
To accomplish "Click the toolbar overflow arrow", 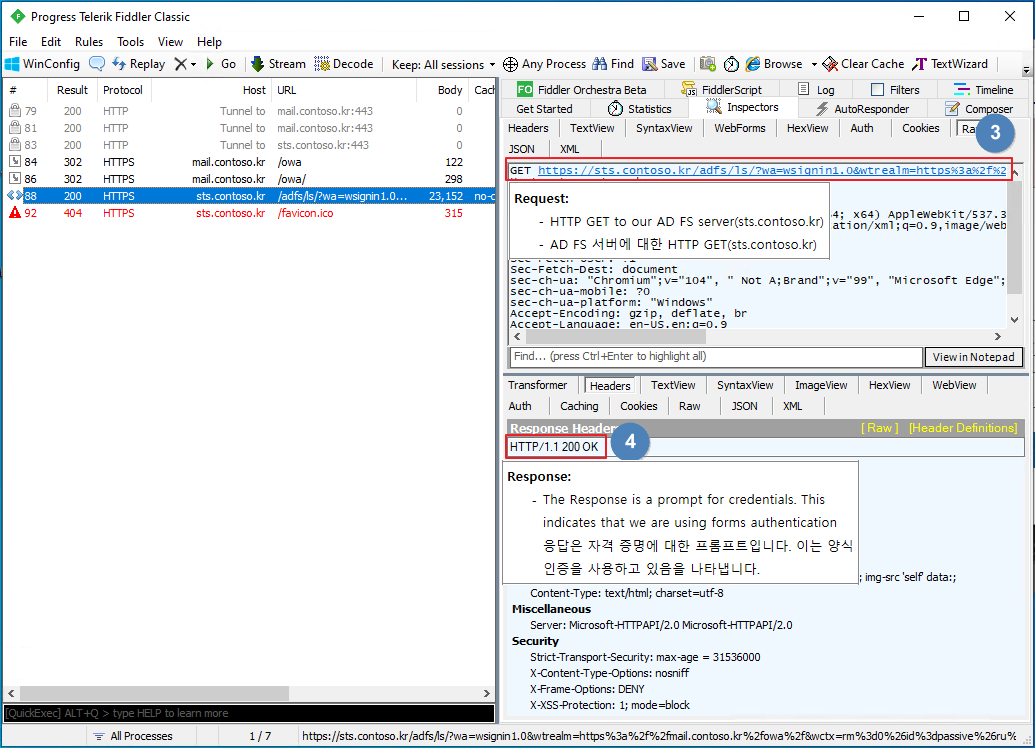I will click(x=1026, y=69).
